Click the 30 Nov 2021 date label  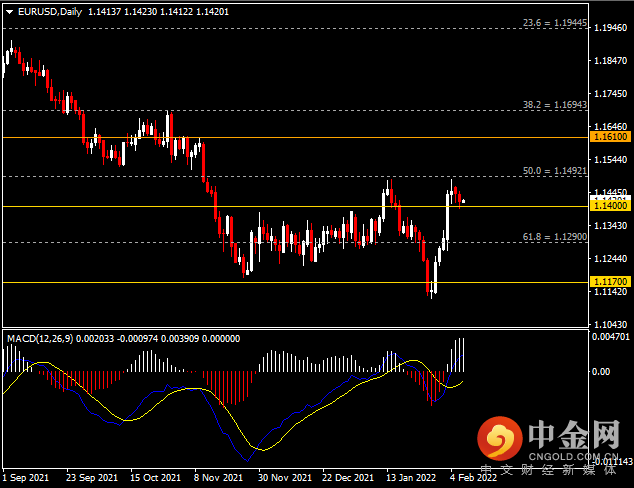tap(285, 477)
